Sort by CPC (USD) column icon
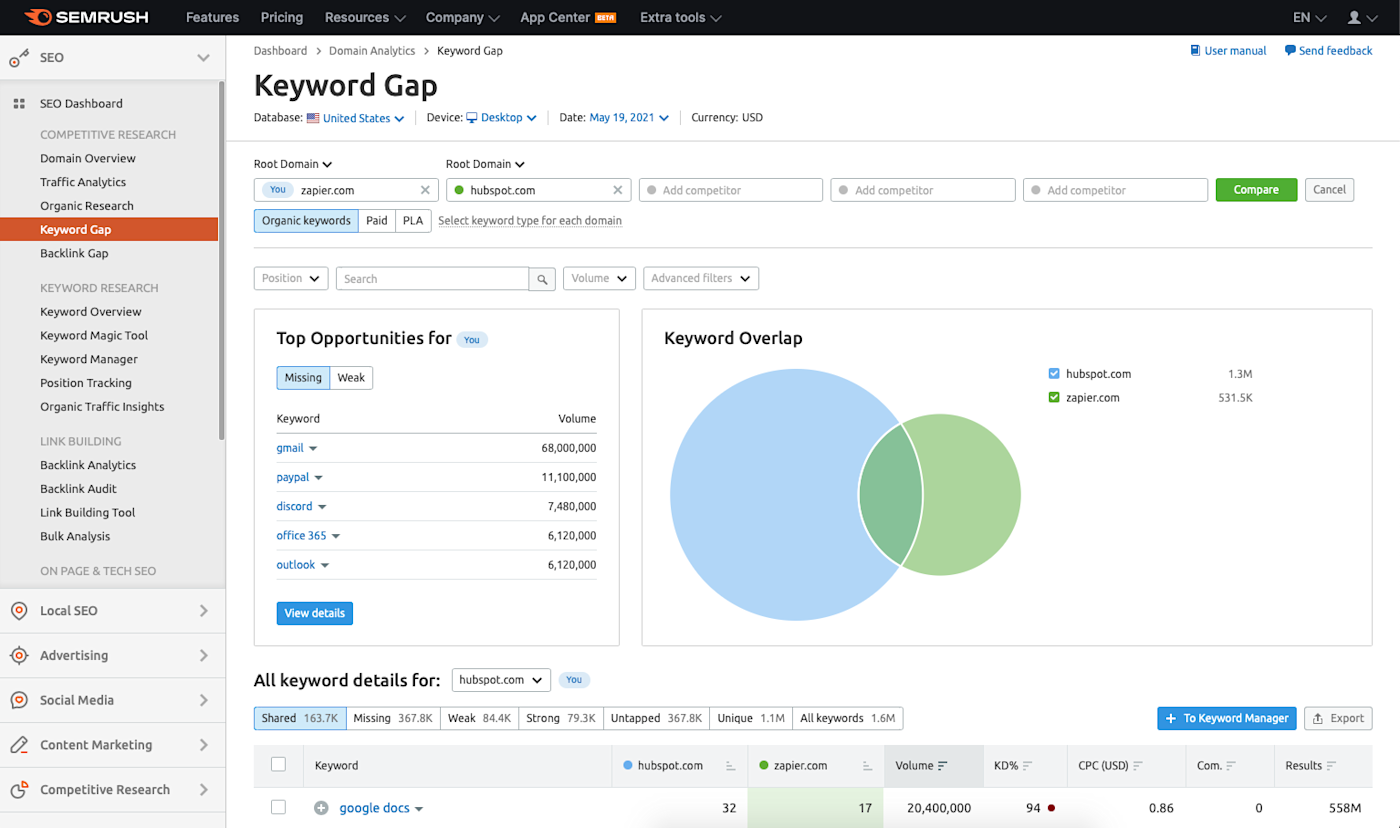The width and height of the screenshot is (1400, 828). click(1138, 766)
